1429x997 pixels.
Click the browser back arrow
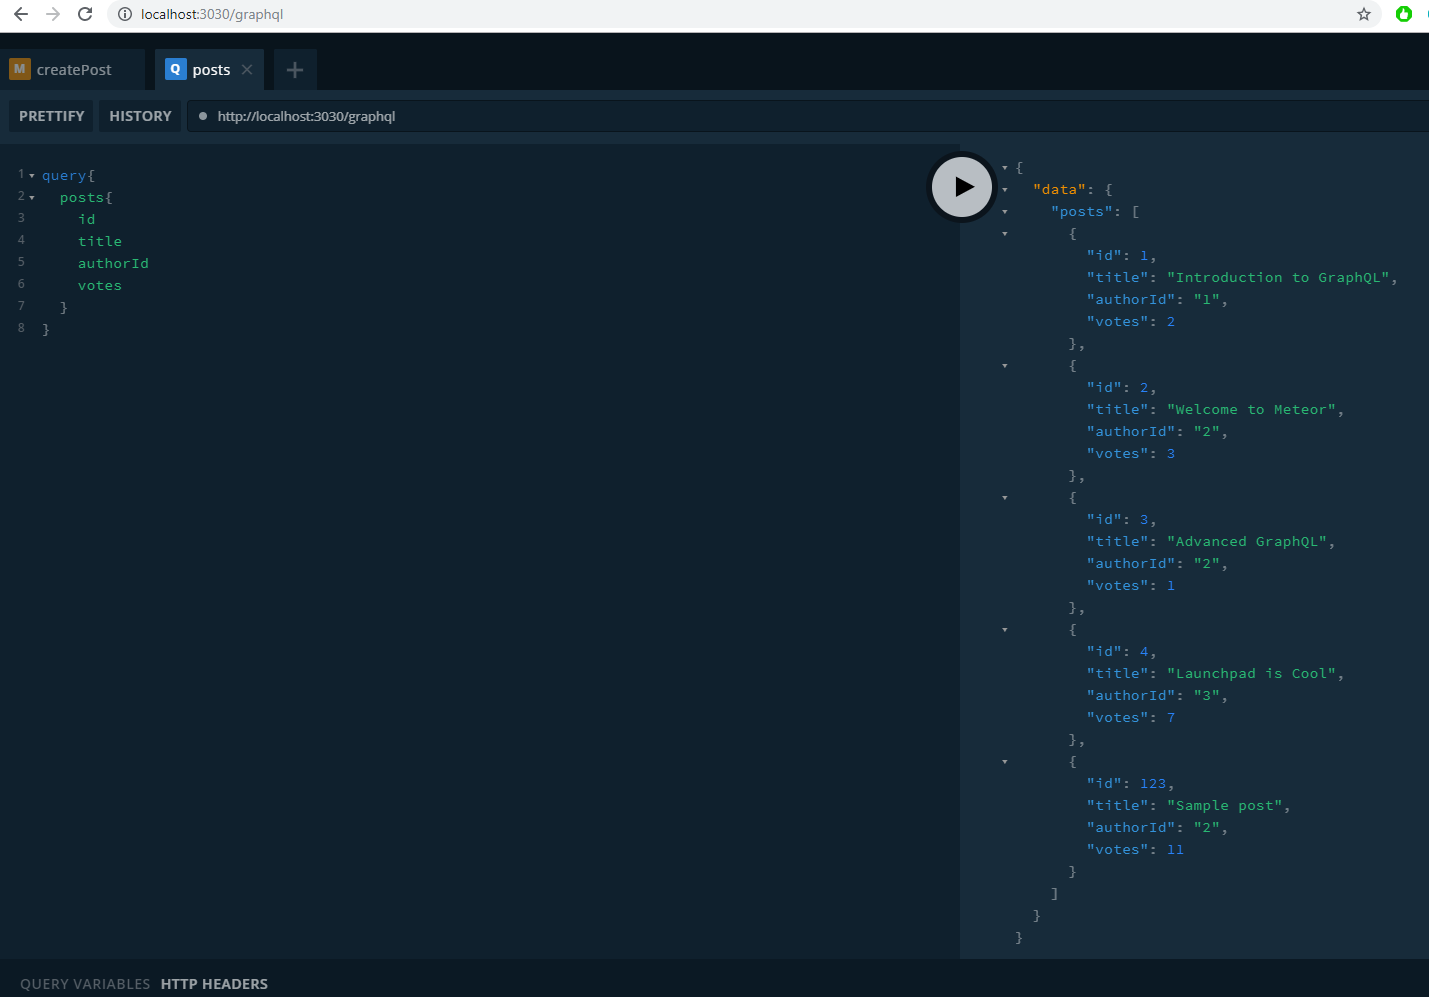21,14
